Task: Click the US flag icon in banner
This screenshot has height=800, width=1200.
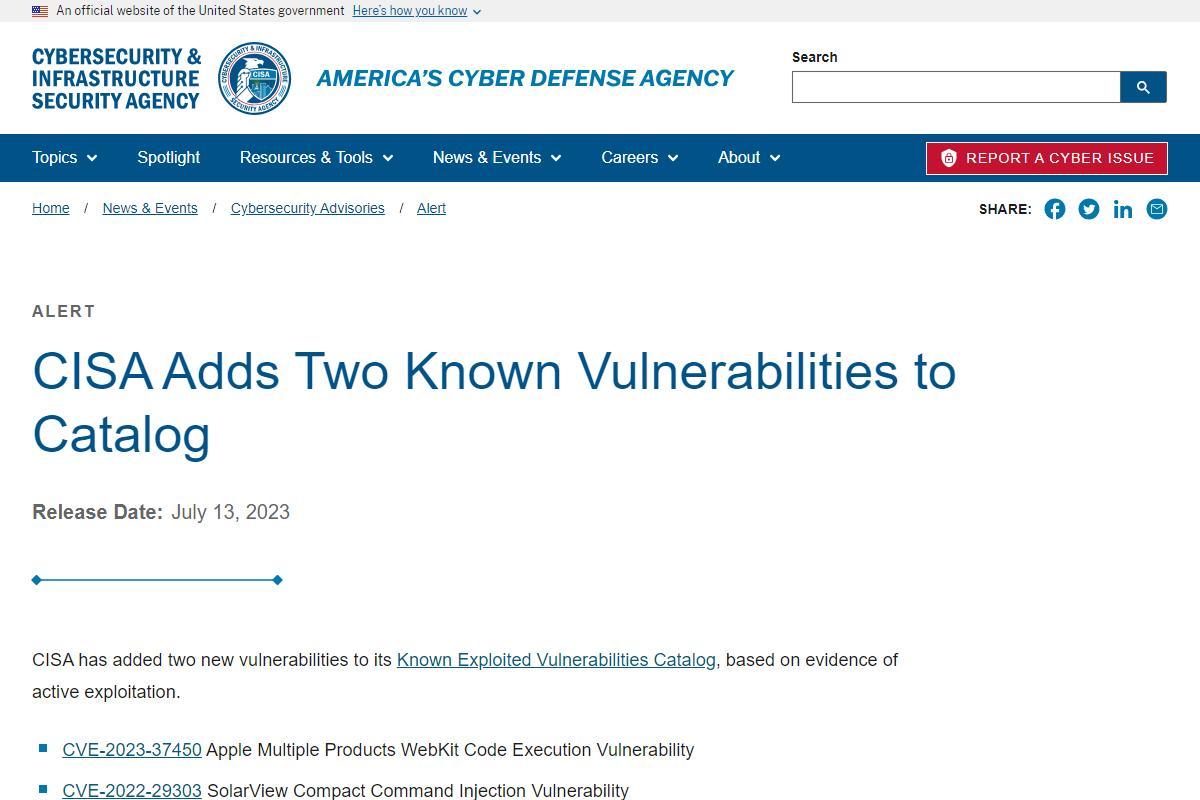Action: pyautogui.click(x=40, y=11)
